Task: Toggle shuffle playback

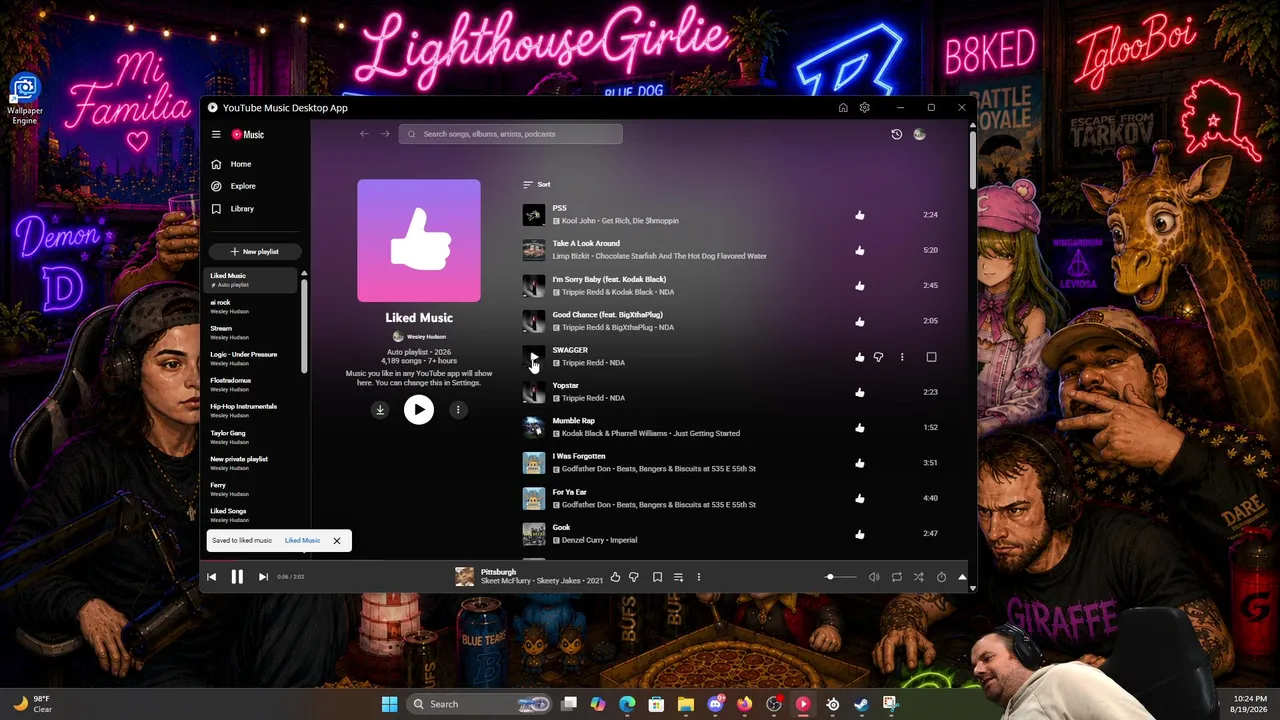Action: tap(919, 577)
